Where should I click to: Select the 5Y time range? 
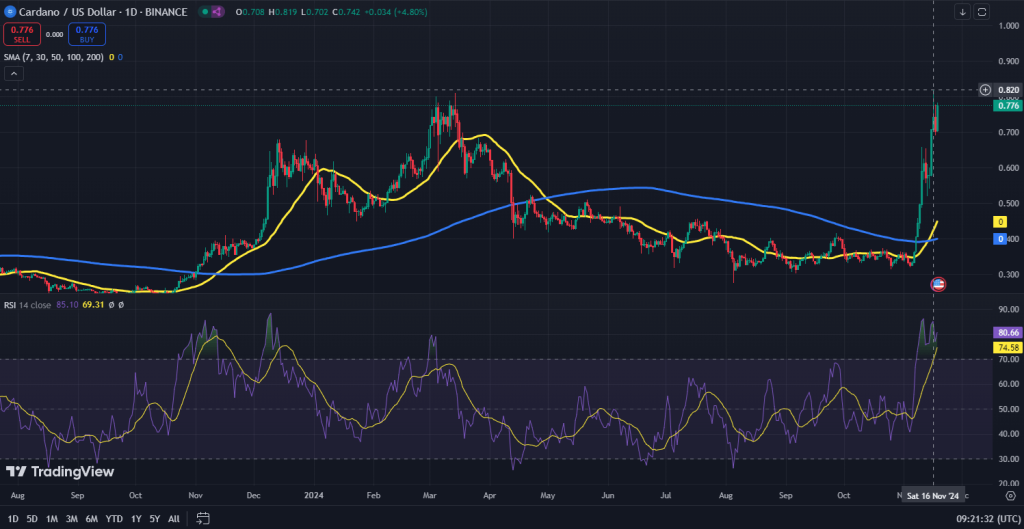coord(155,519)
